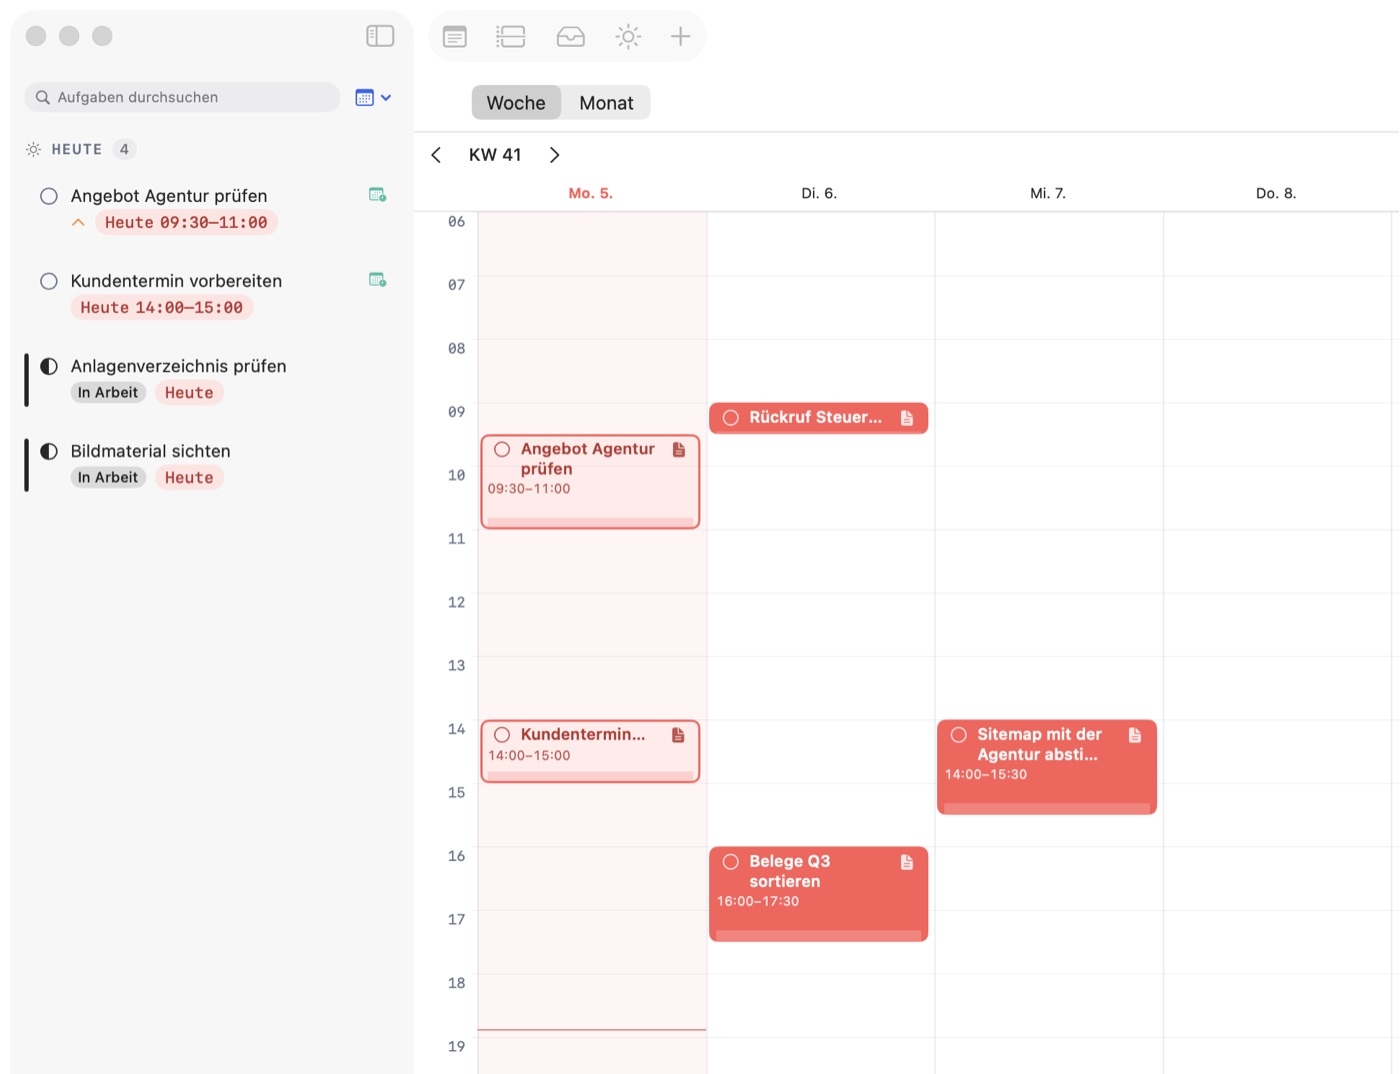Complete the Belege Q3 sortieren event checkbox
Image resolution: width=1400 pixels, height=1074 pixels.
pos(731,862)
